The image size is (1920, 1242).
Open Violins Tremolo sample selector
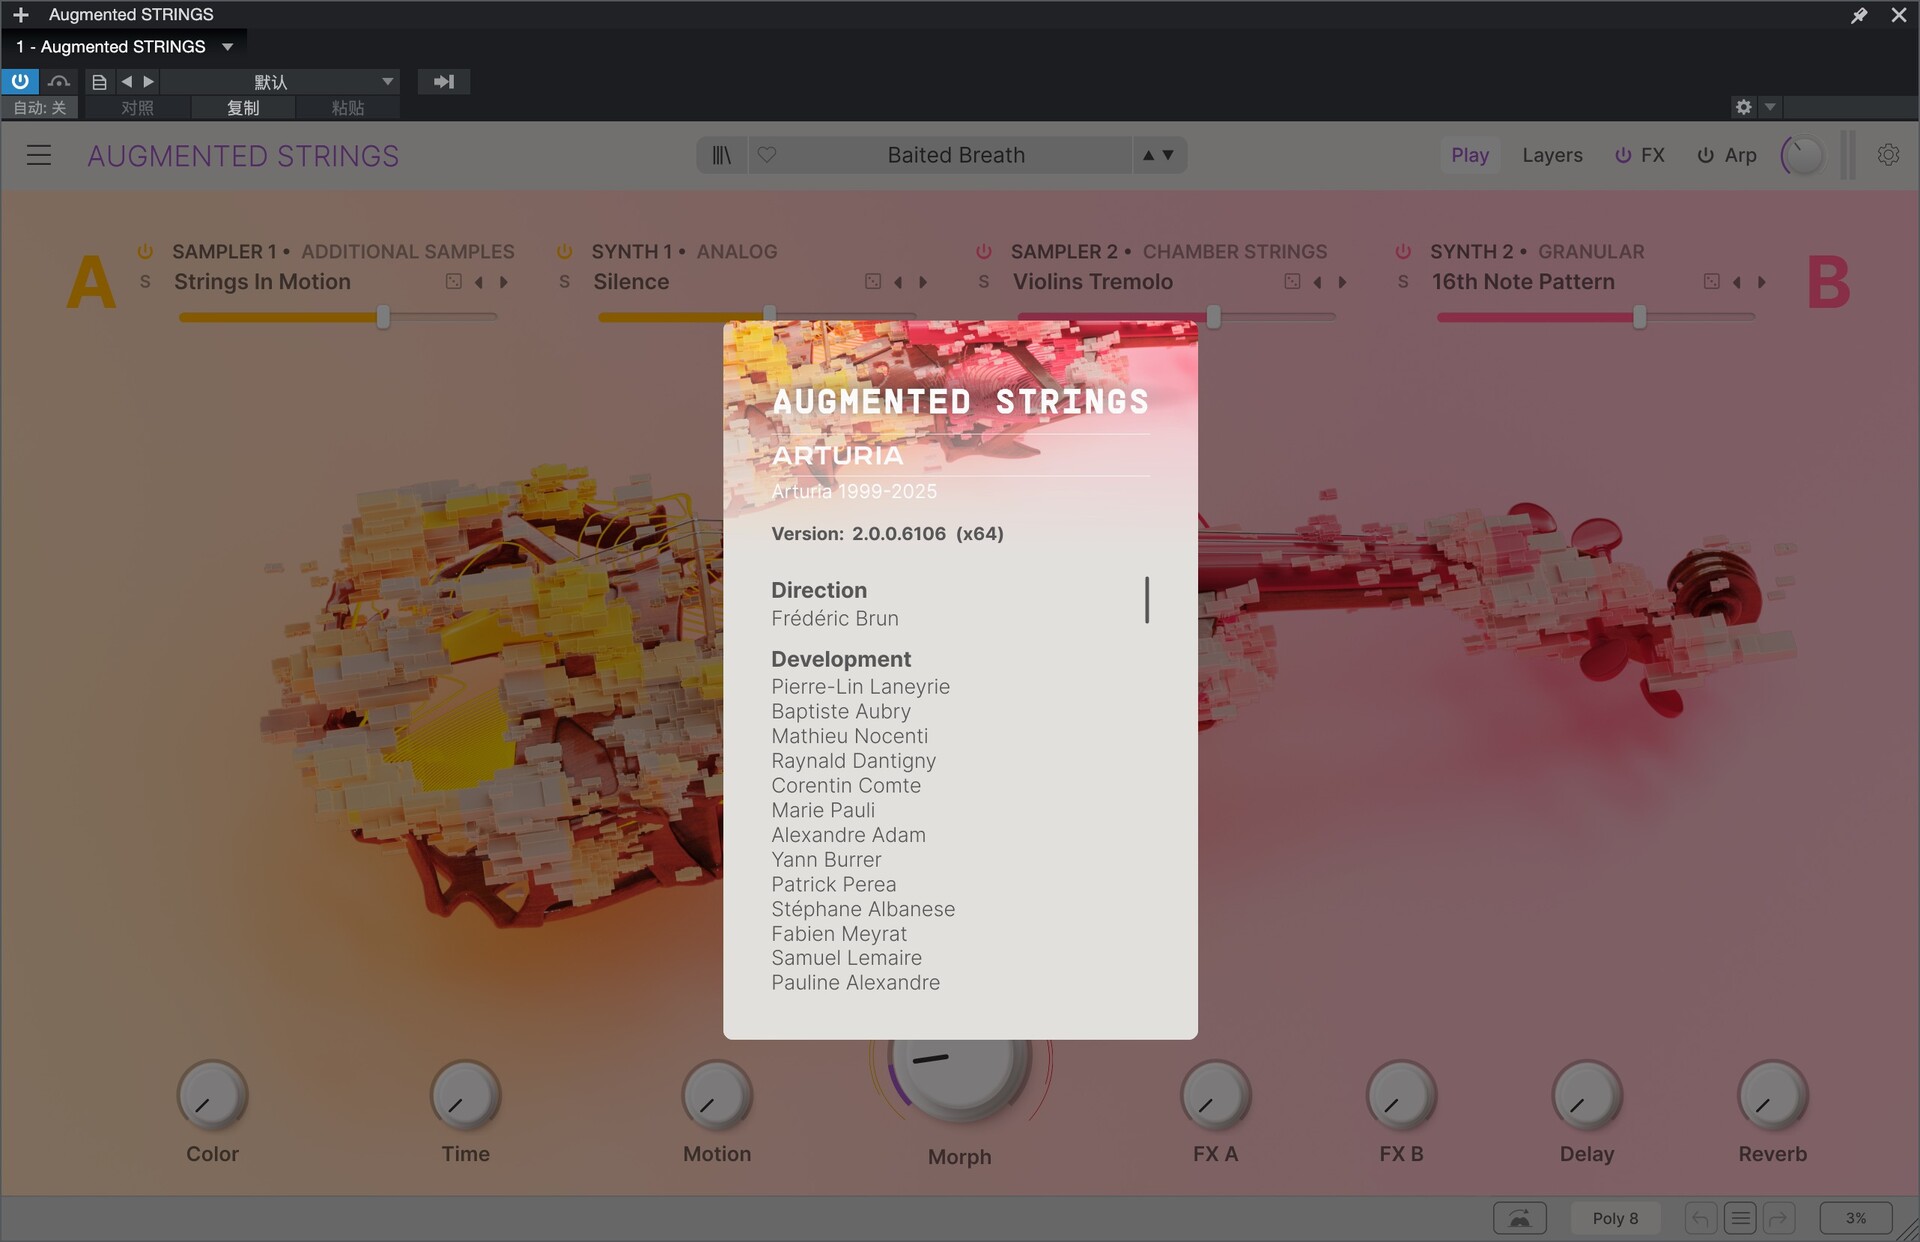click(1092, 282)
